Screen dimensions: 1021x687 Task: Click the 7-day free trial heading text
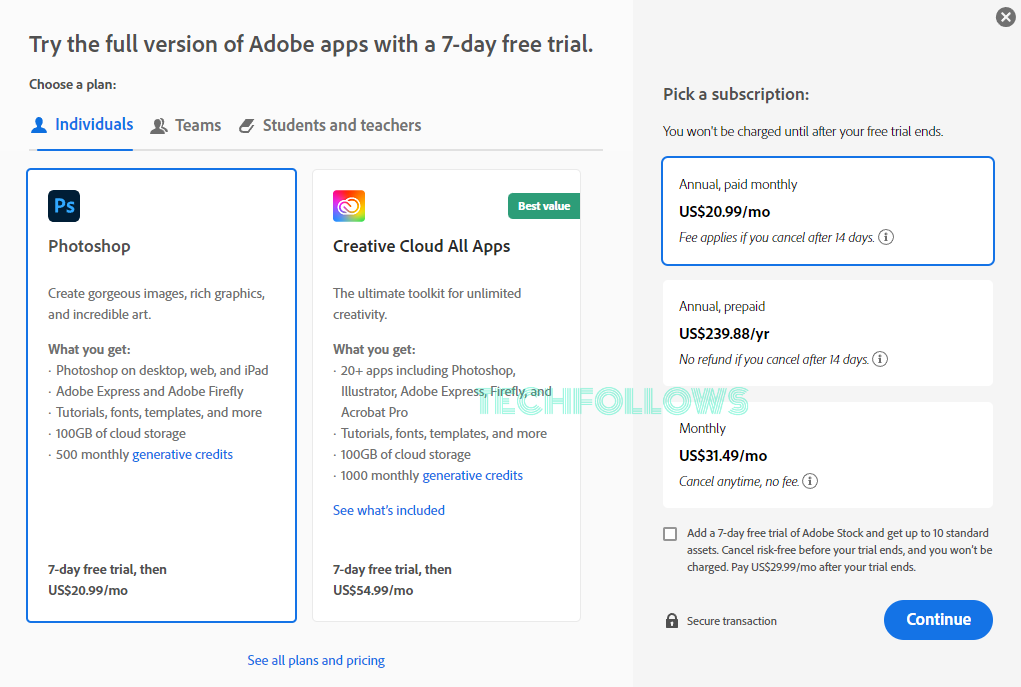tap(311, 44)
